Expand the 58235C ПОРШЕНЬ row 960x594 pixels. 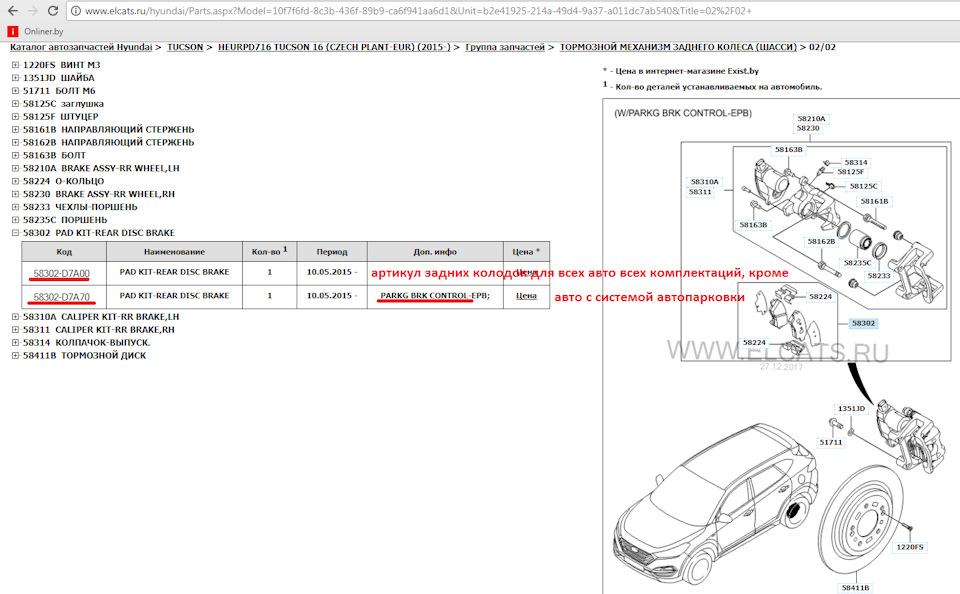click(15, 220)
